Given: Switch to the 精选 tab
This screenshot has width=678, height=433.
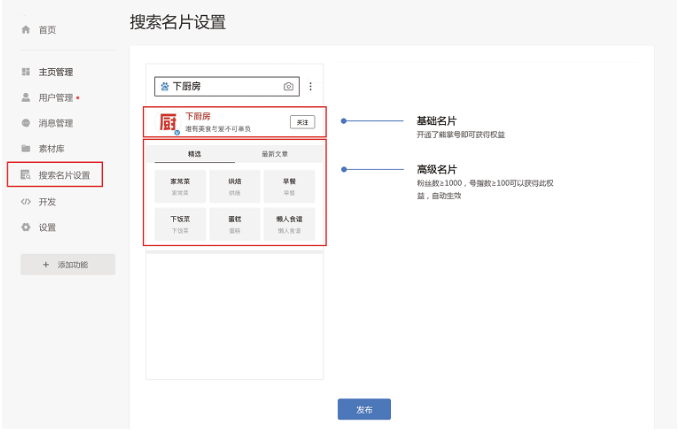Looking at the screenshot, I should point(195,154).
